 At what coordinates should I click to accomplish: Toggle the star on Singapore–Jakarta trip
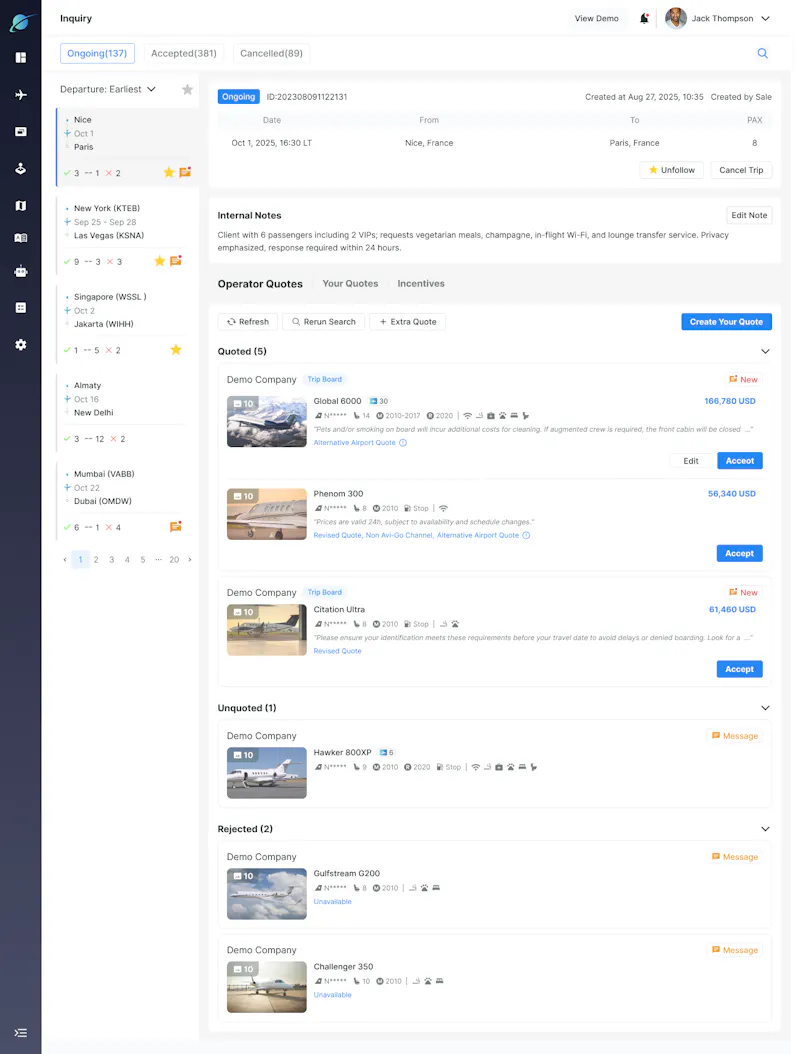click(175, 350)
